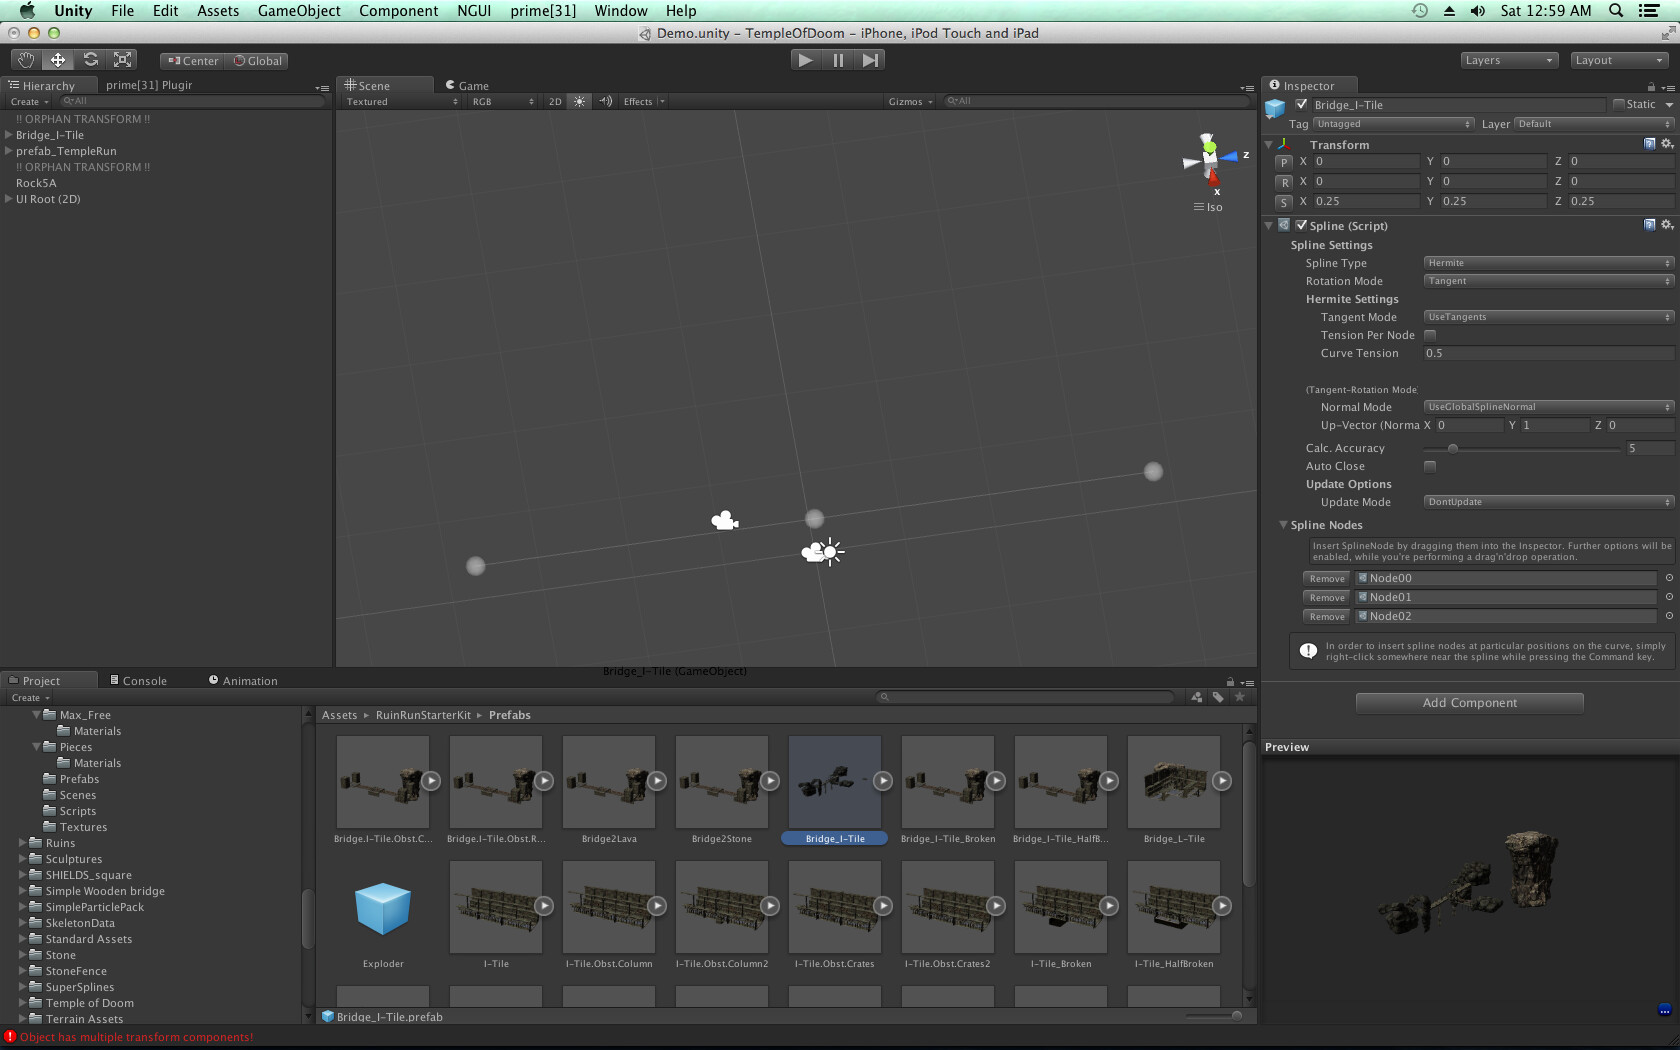The image size is (1680, 1050).
Task: Enable Auto Close on the Spline
Action: [x=1430, y=465]
